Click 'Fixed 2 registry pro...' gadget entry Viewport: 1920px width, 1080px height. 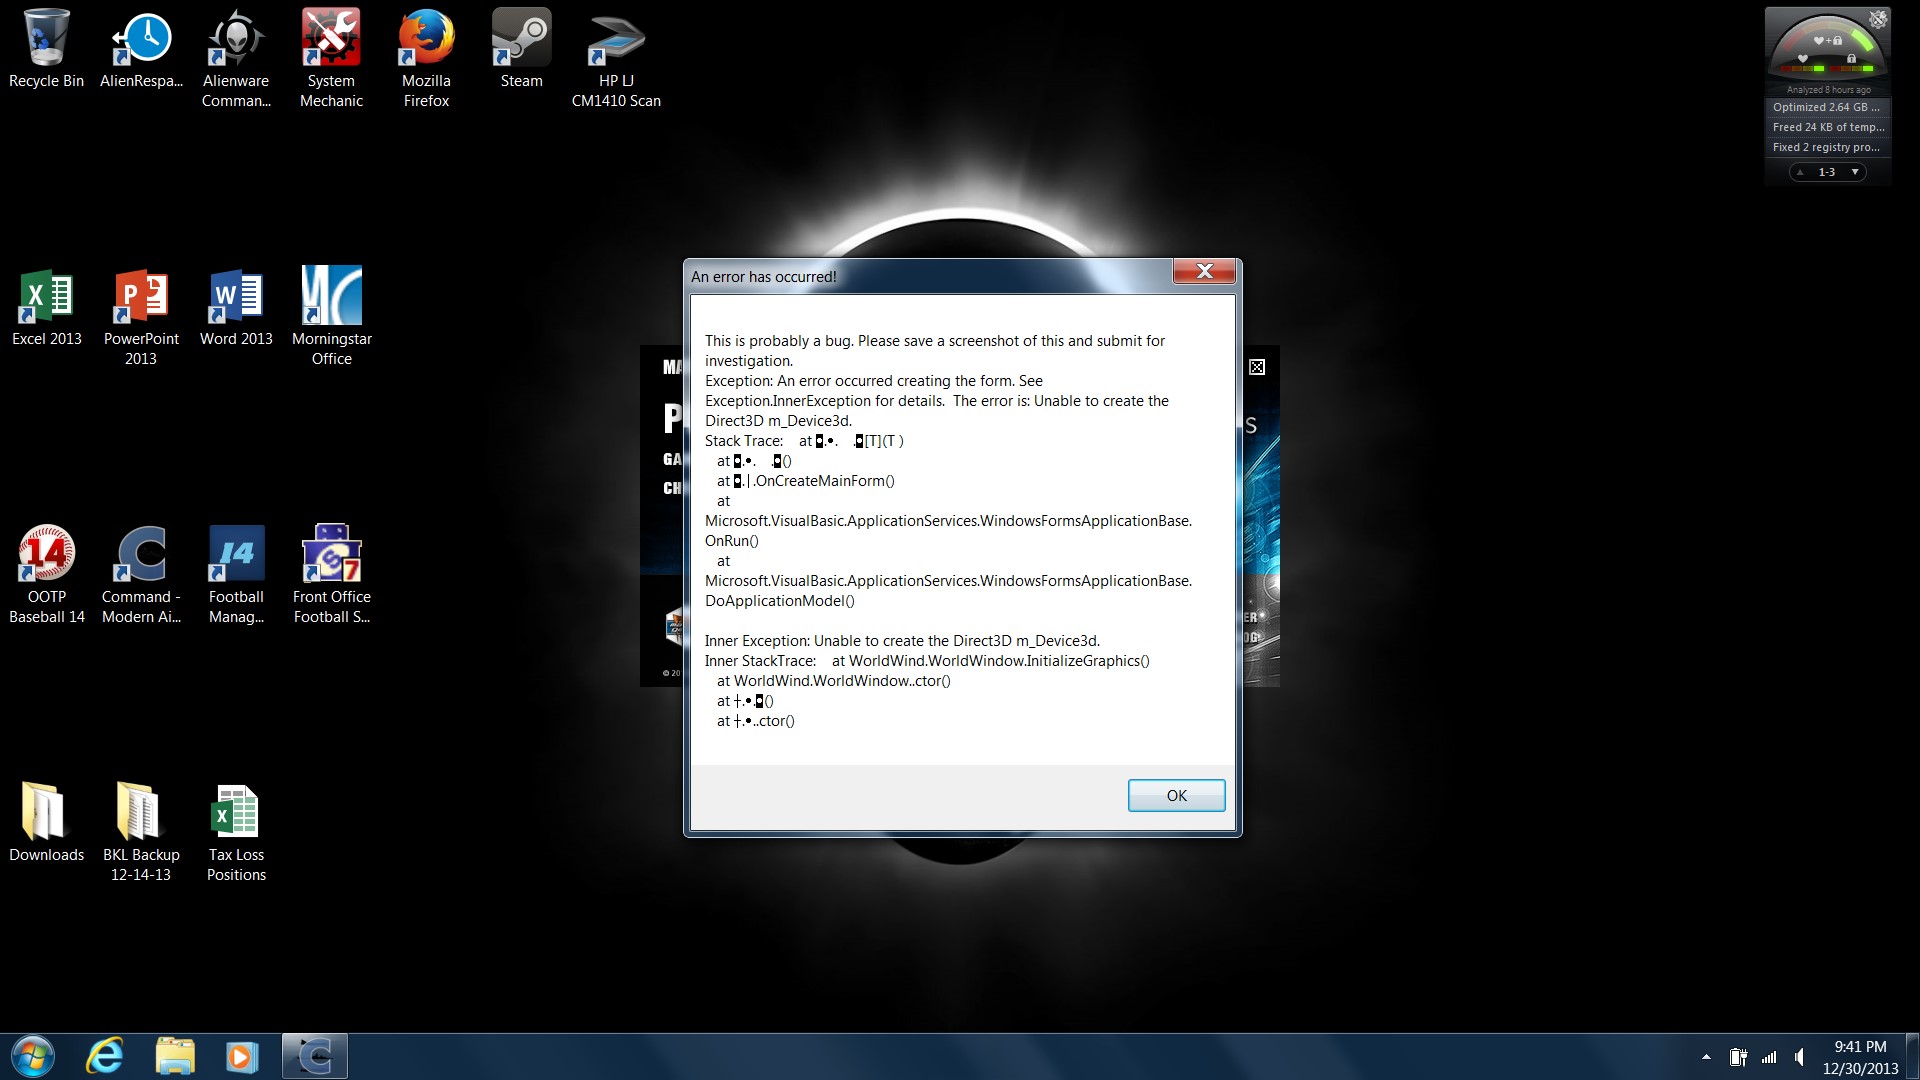click(1826, 147)
